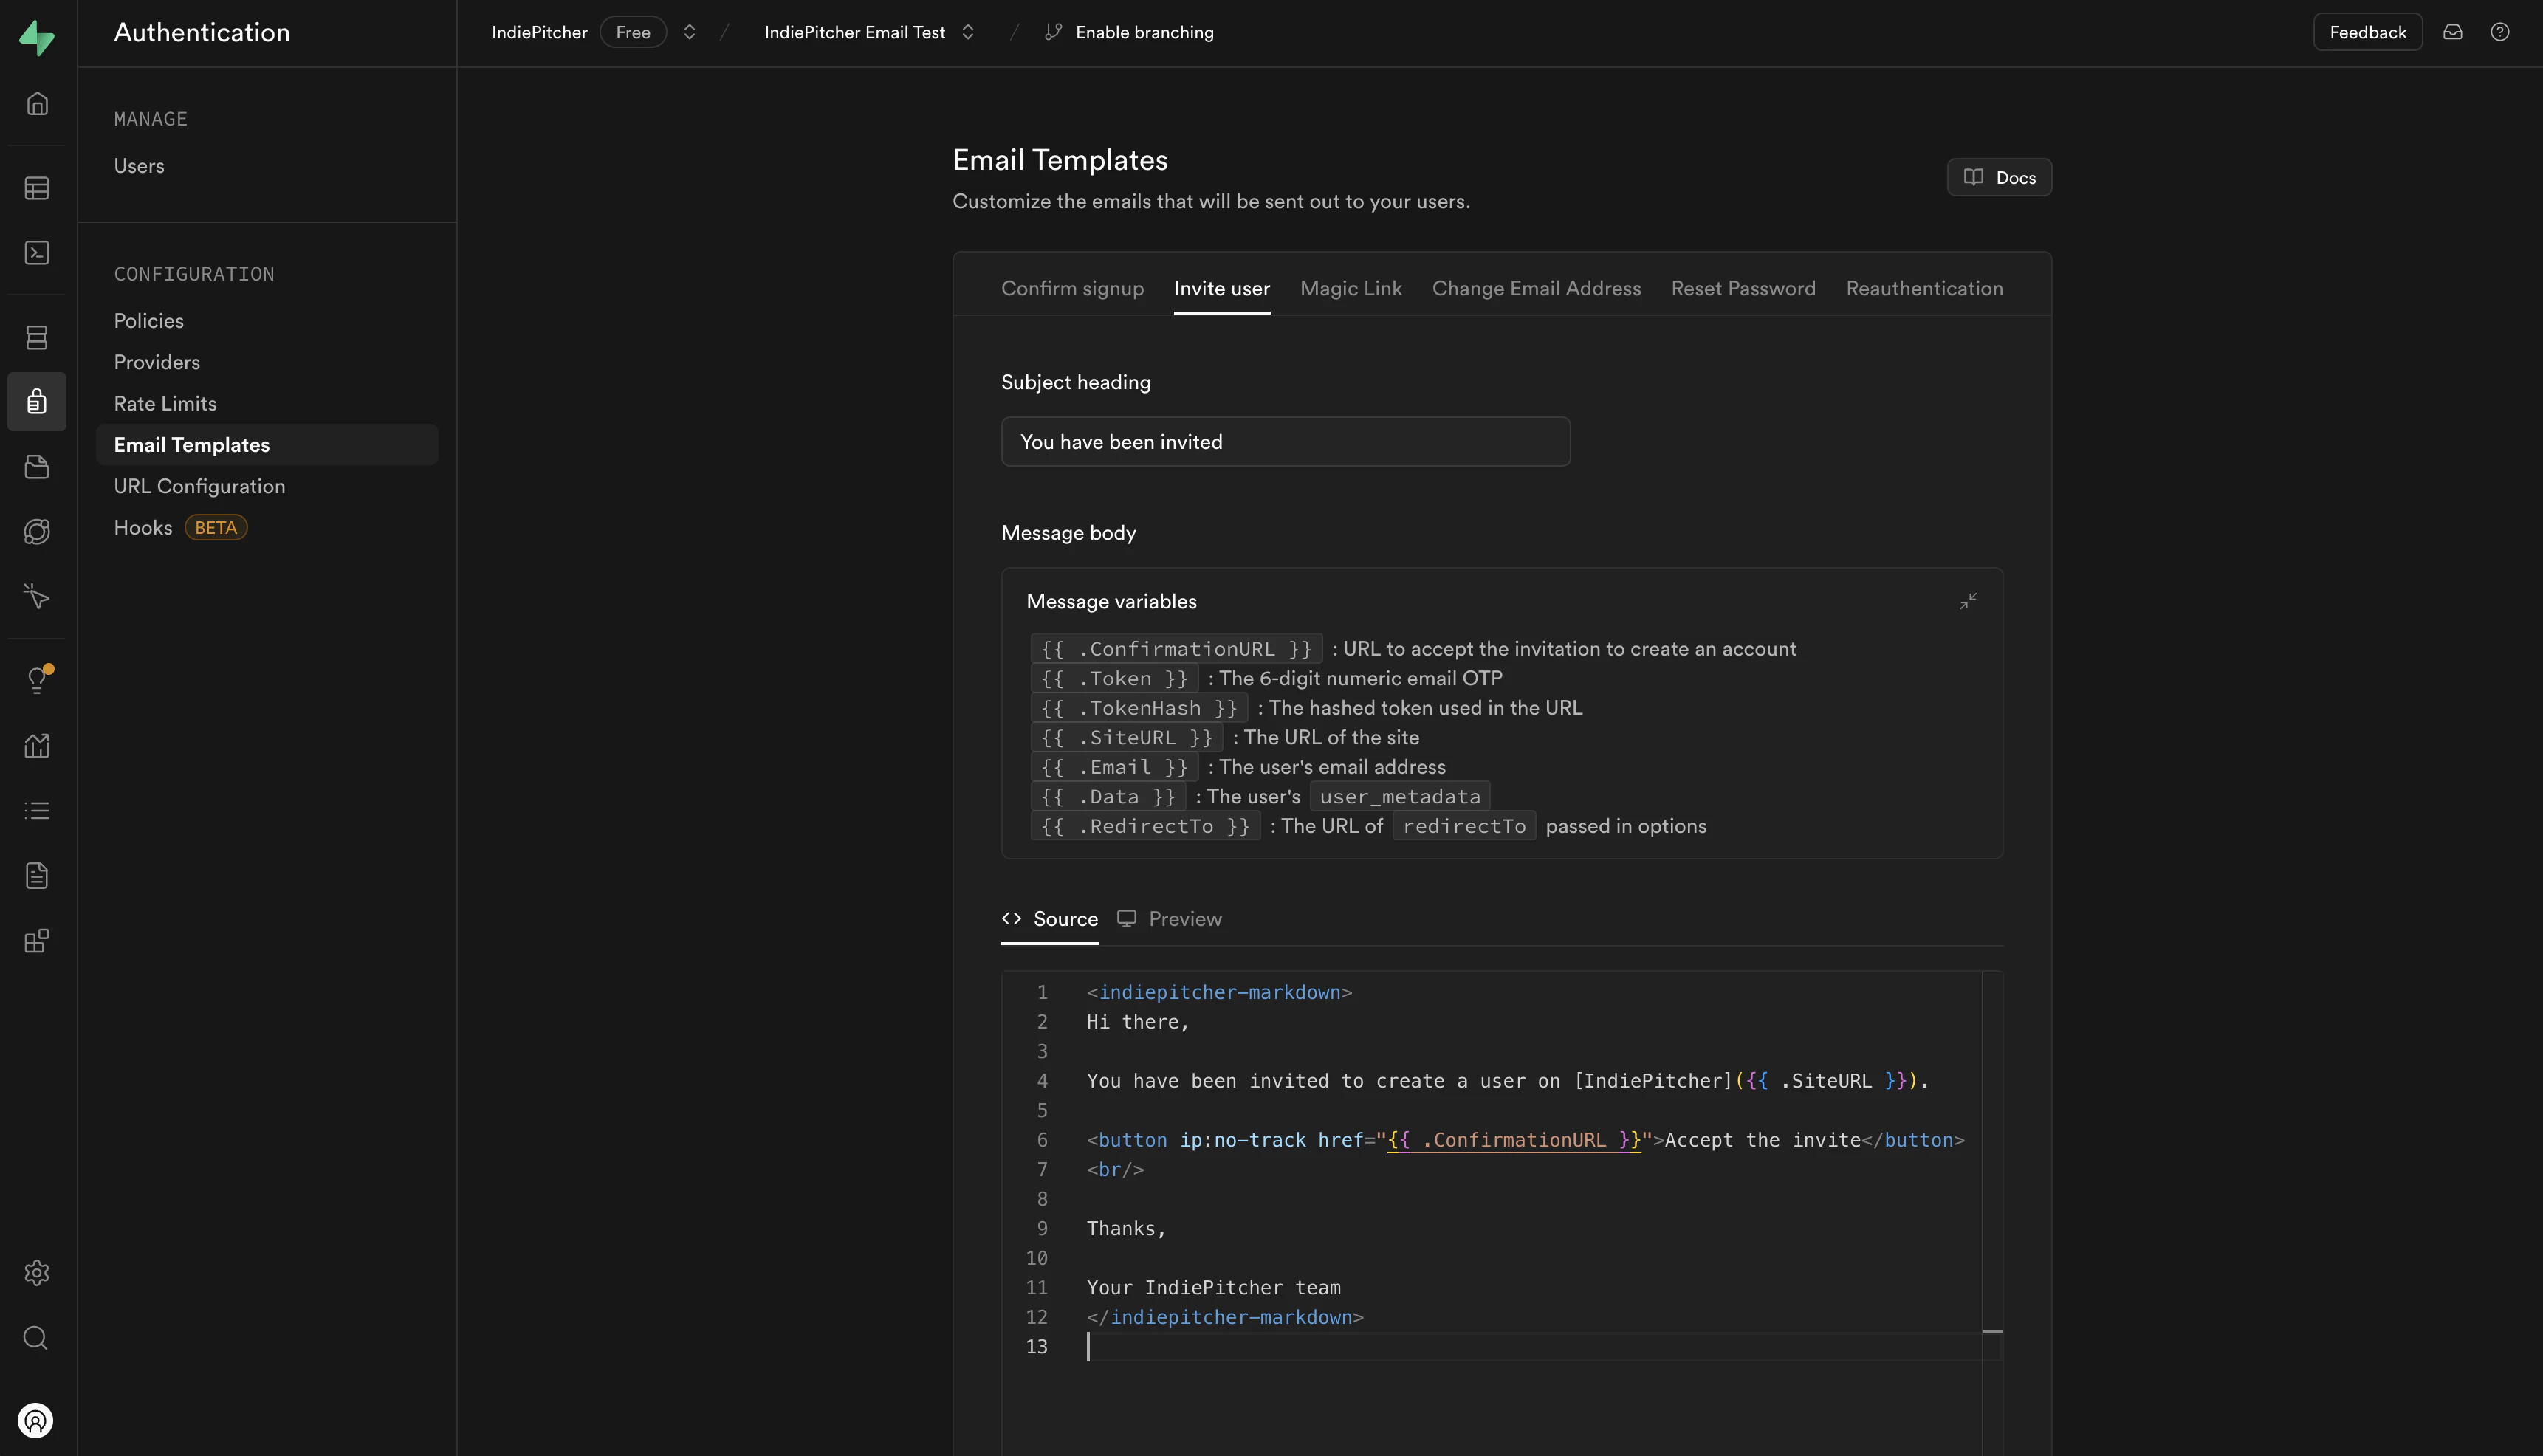Switch to Reset Password tab
This screenshot has width=2543, height=1456.
click(1743, 288)
